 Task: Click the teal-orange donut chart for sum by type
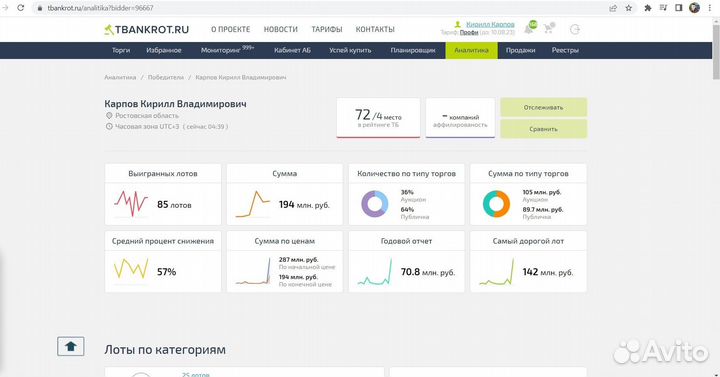point(496,204)
